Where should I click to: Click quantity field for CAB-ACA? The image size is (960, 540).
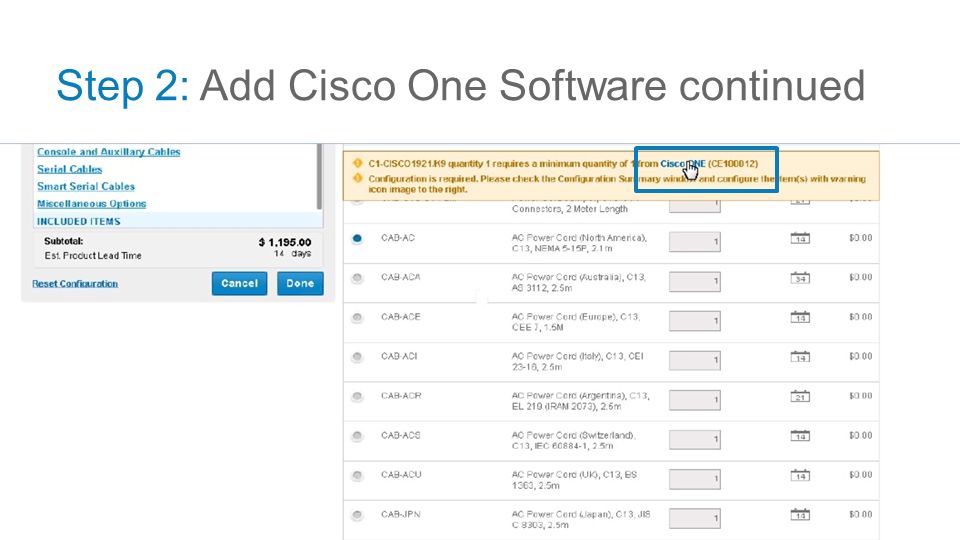(694, 281)
